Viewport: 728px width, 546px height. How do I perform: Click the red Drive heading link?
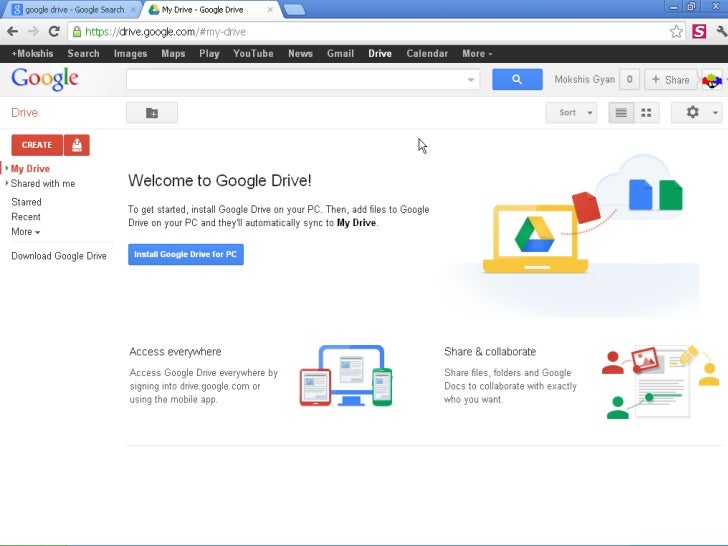(x=25, y=112)
